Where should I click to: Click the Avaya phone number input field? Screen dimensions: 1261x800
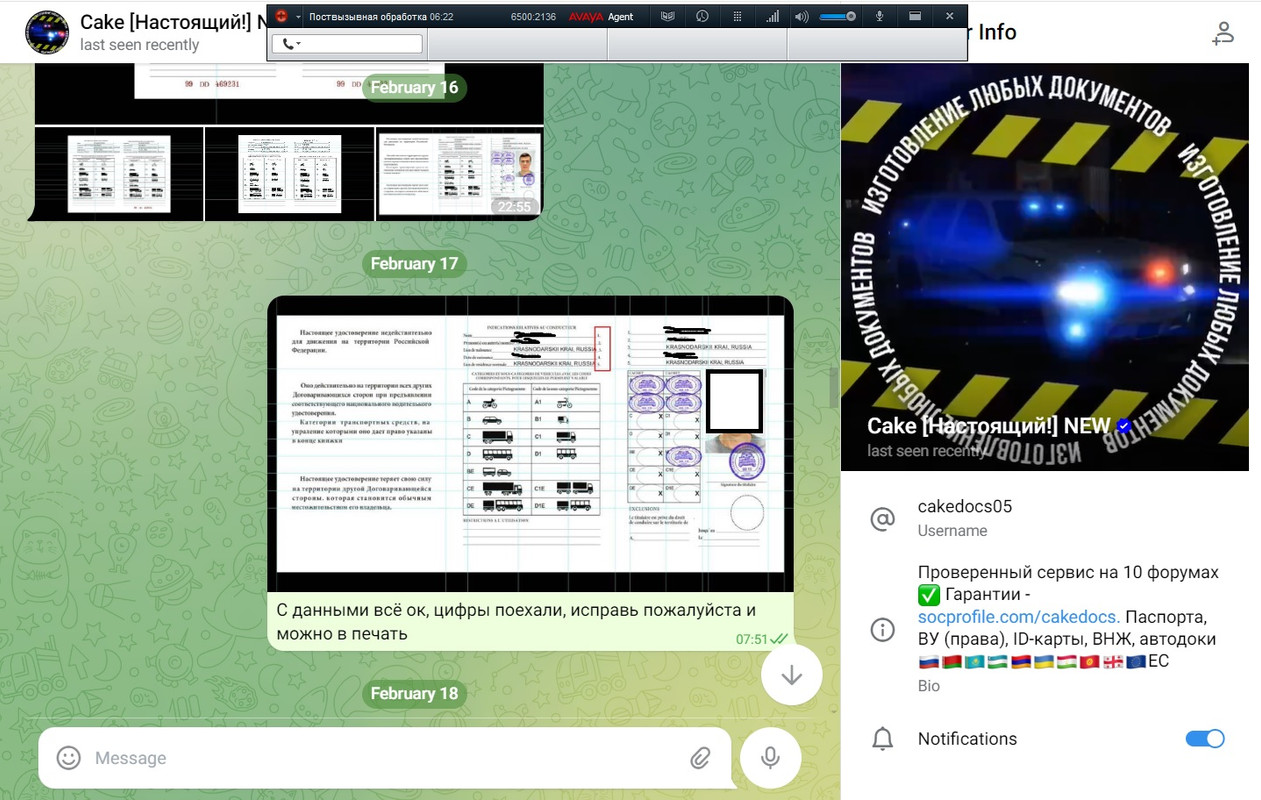(x=347, y=44)
